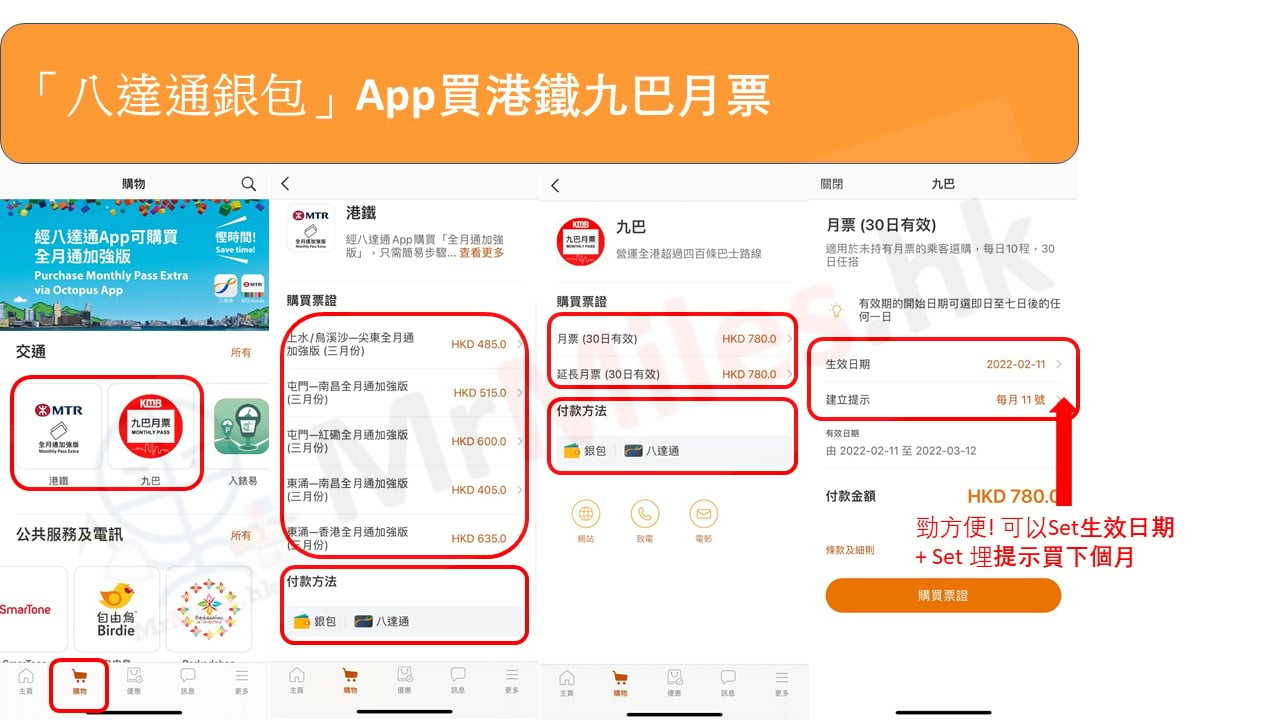
Task: Tap 更多 icon on 九巴 screen
Action: 782,683
